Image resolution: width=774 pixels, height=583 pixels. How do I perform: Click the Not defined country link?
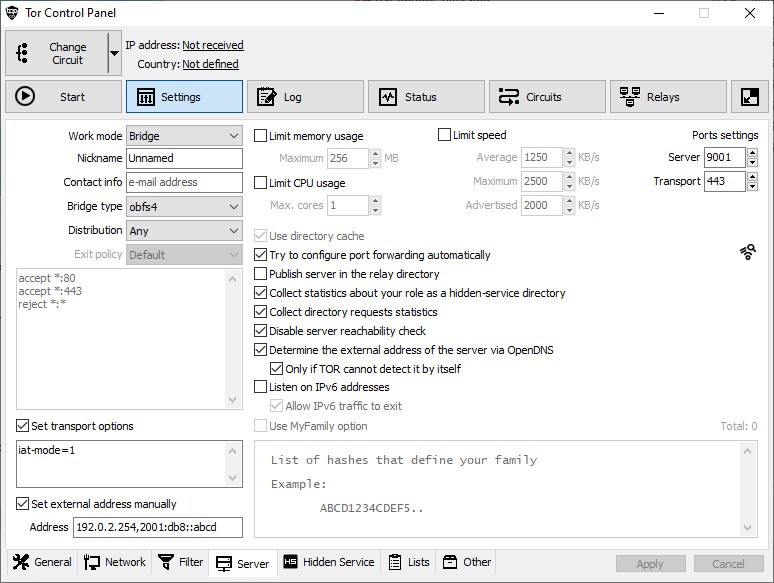coord(210,64)
